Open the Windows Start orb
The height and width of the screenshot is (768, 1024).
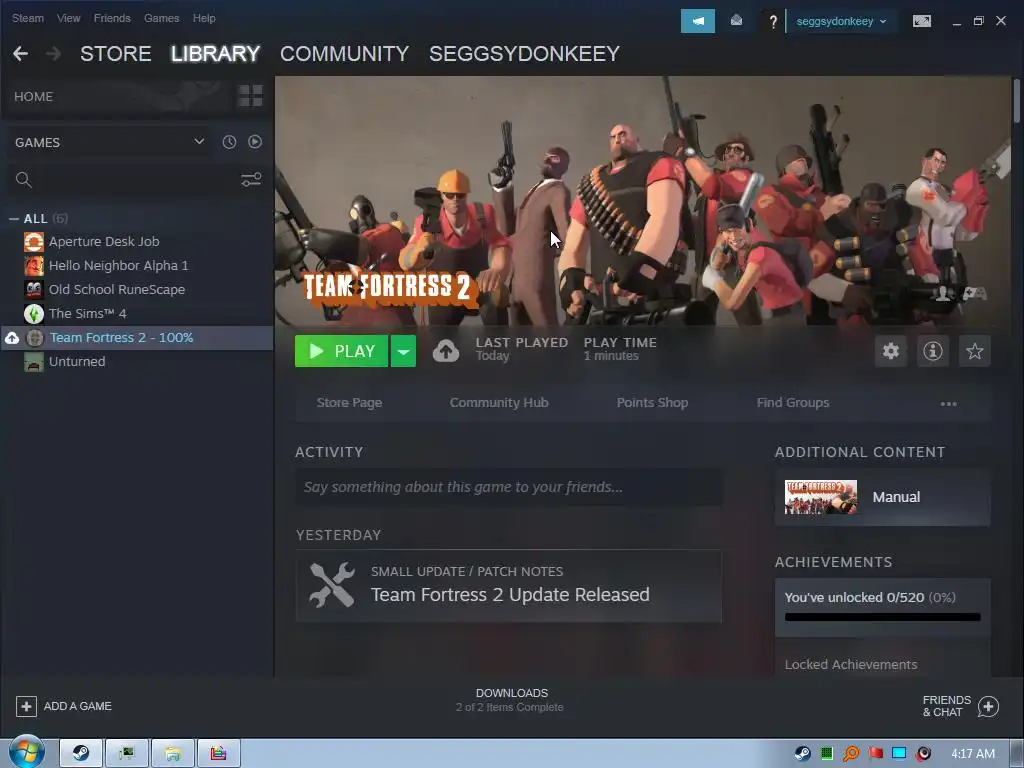click(26, 752)
